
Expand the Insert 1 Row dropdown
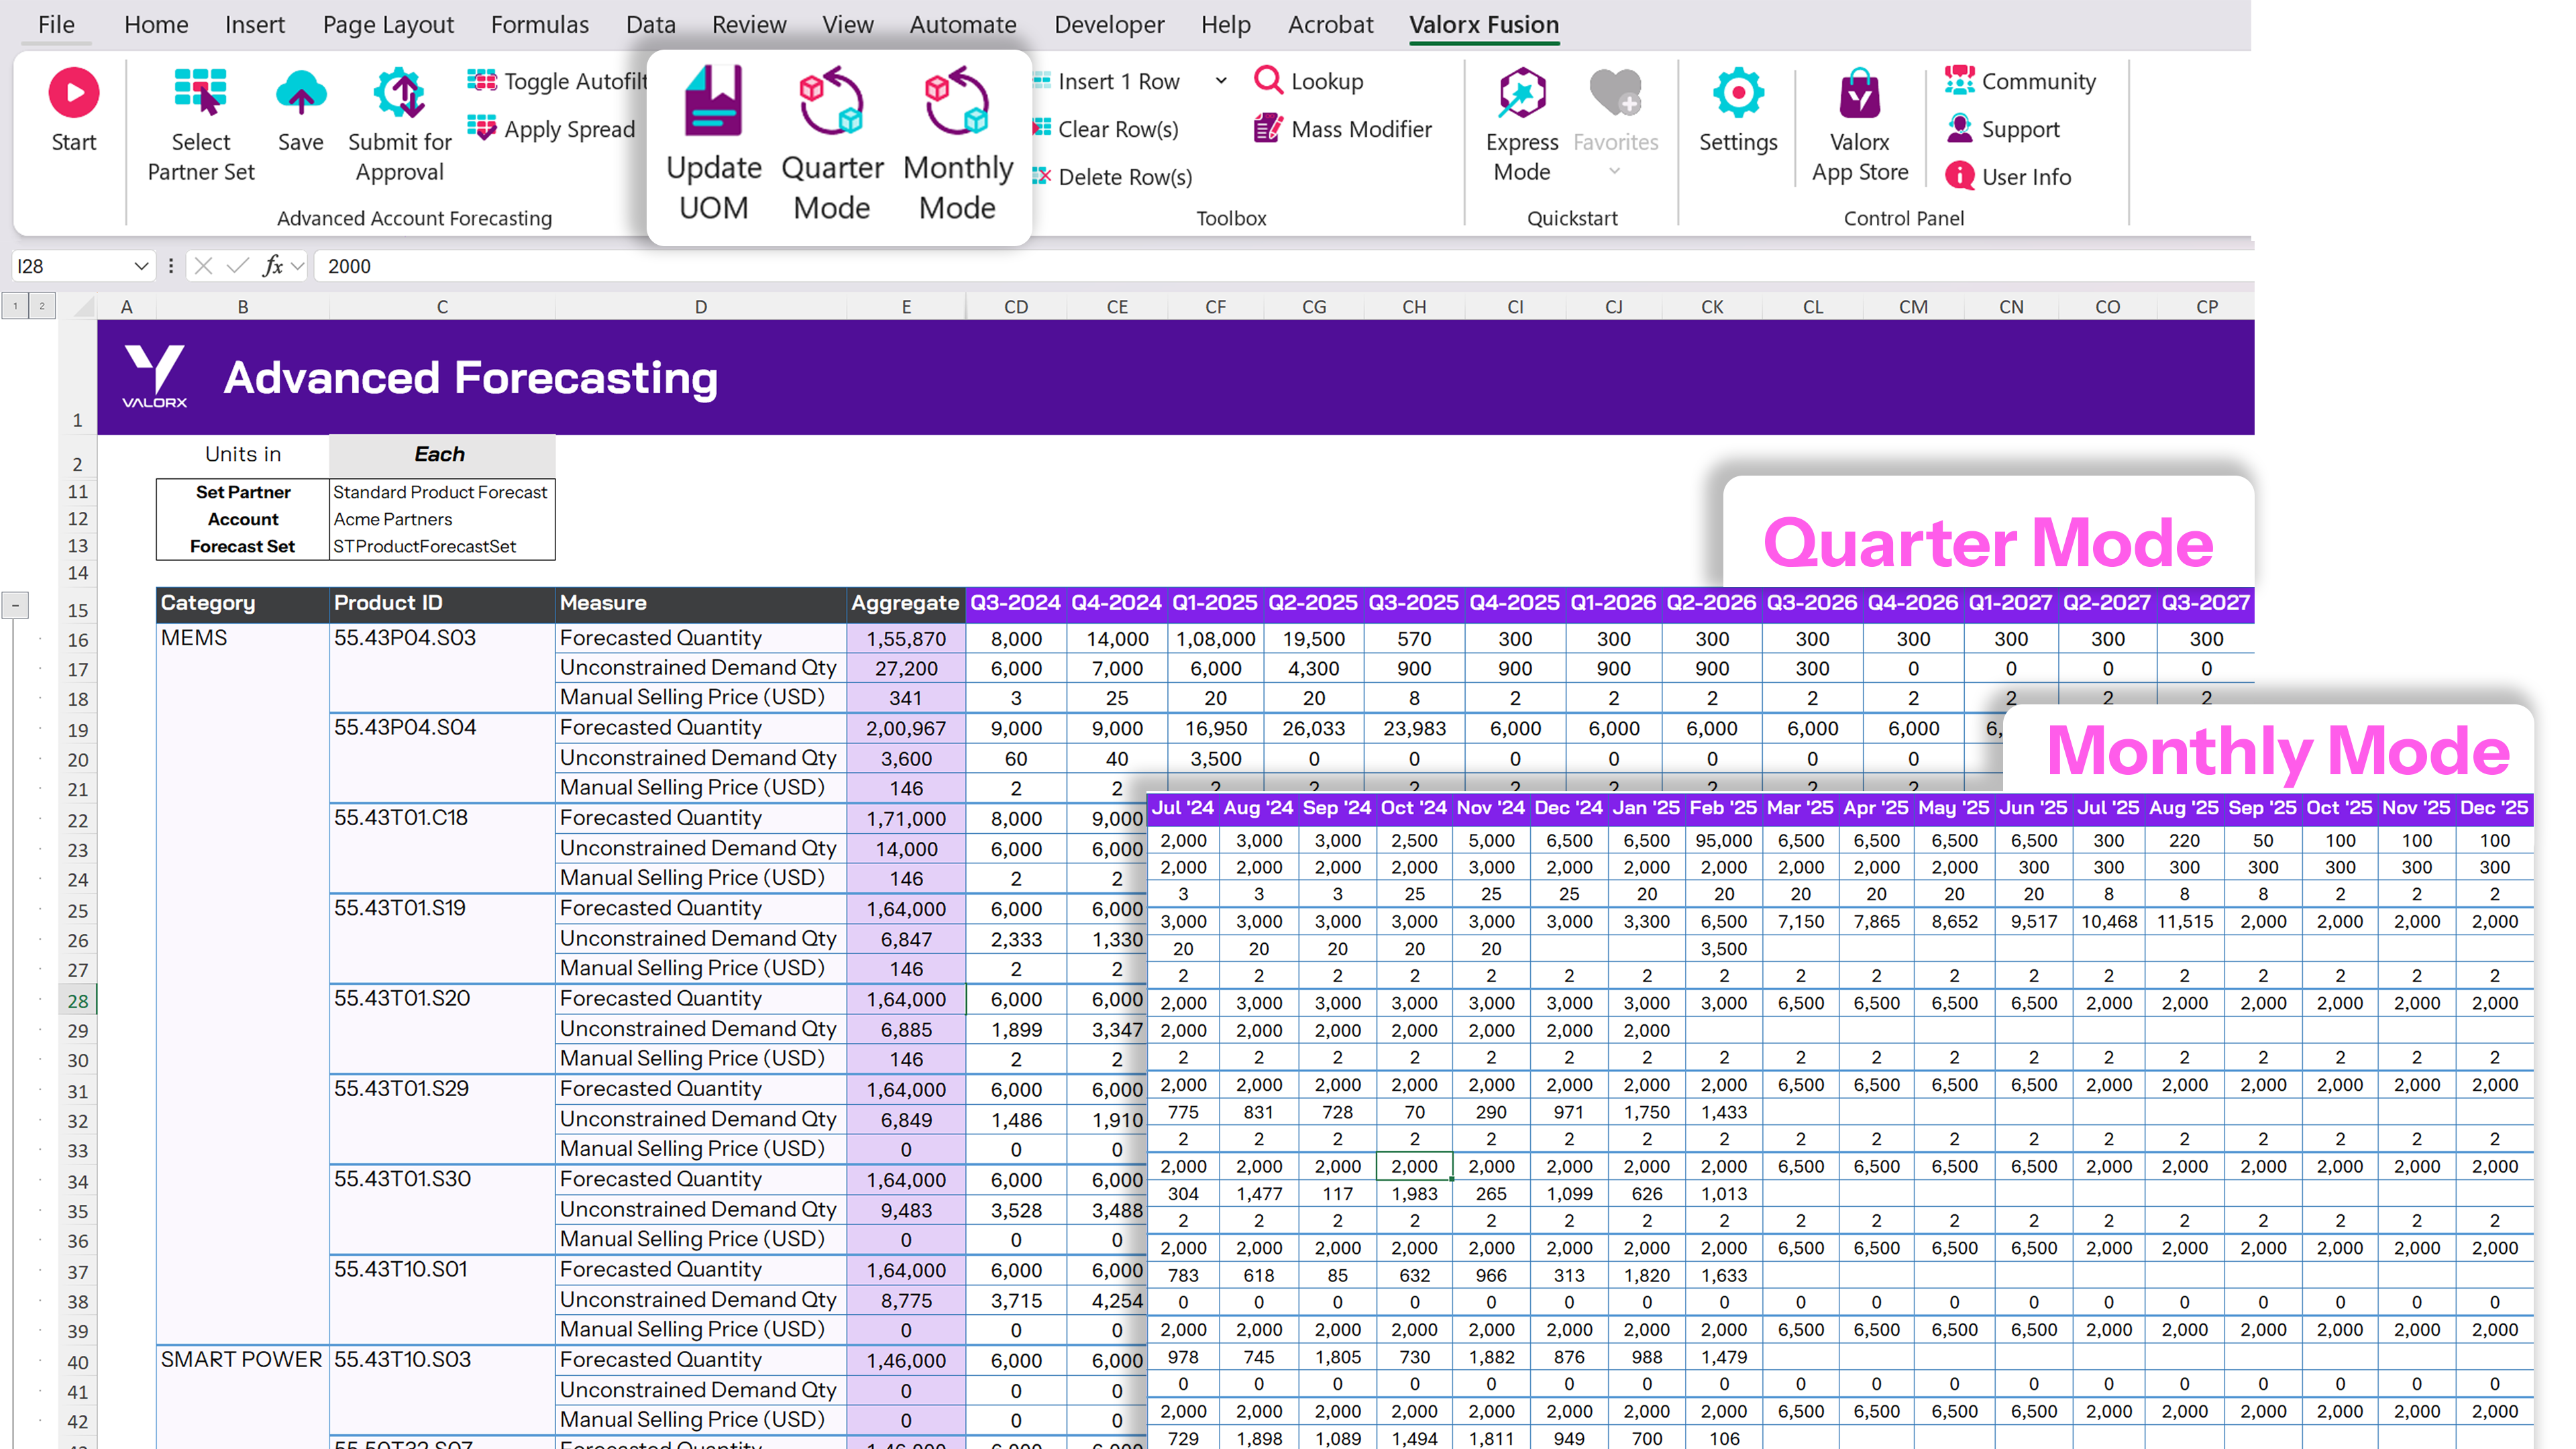click(x=1221, y=81)
